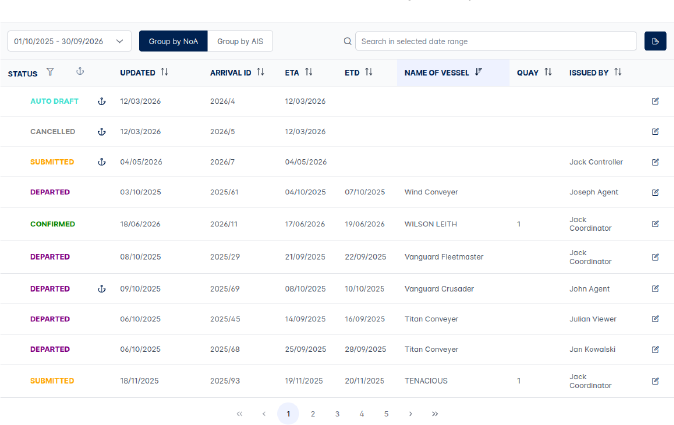Click anchor icon in CANCELLED row
This screenshot has width=674, height=425.
(101, 132)
